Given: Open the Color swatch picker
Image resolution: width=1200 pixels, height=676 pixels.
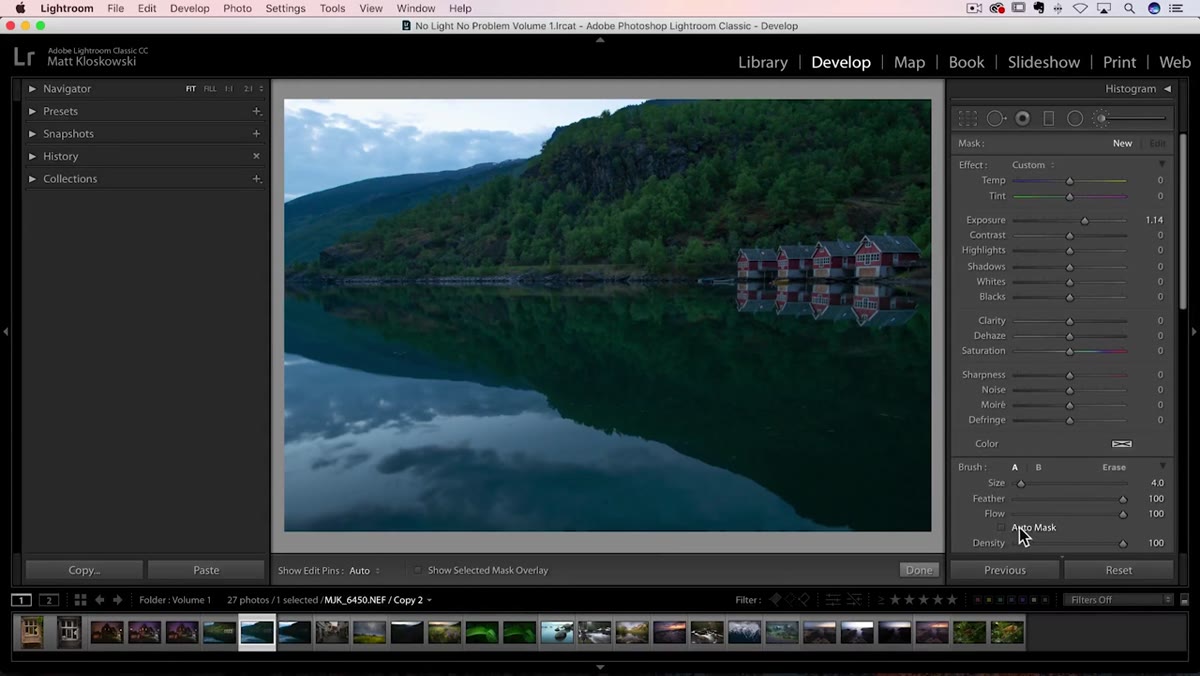Looking at the screenshot, I should (1122, 444).
